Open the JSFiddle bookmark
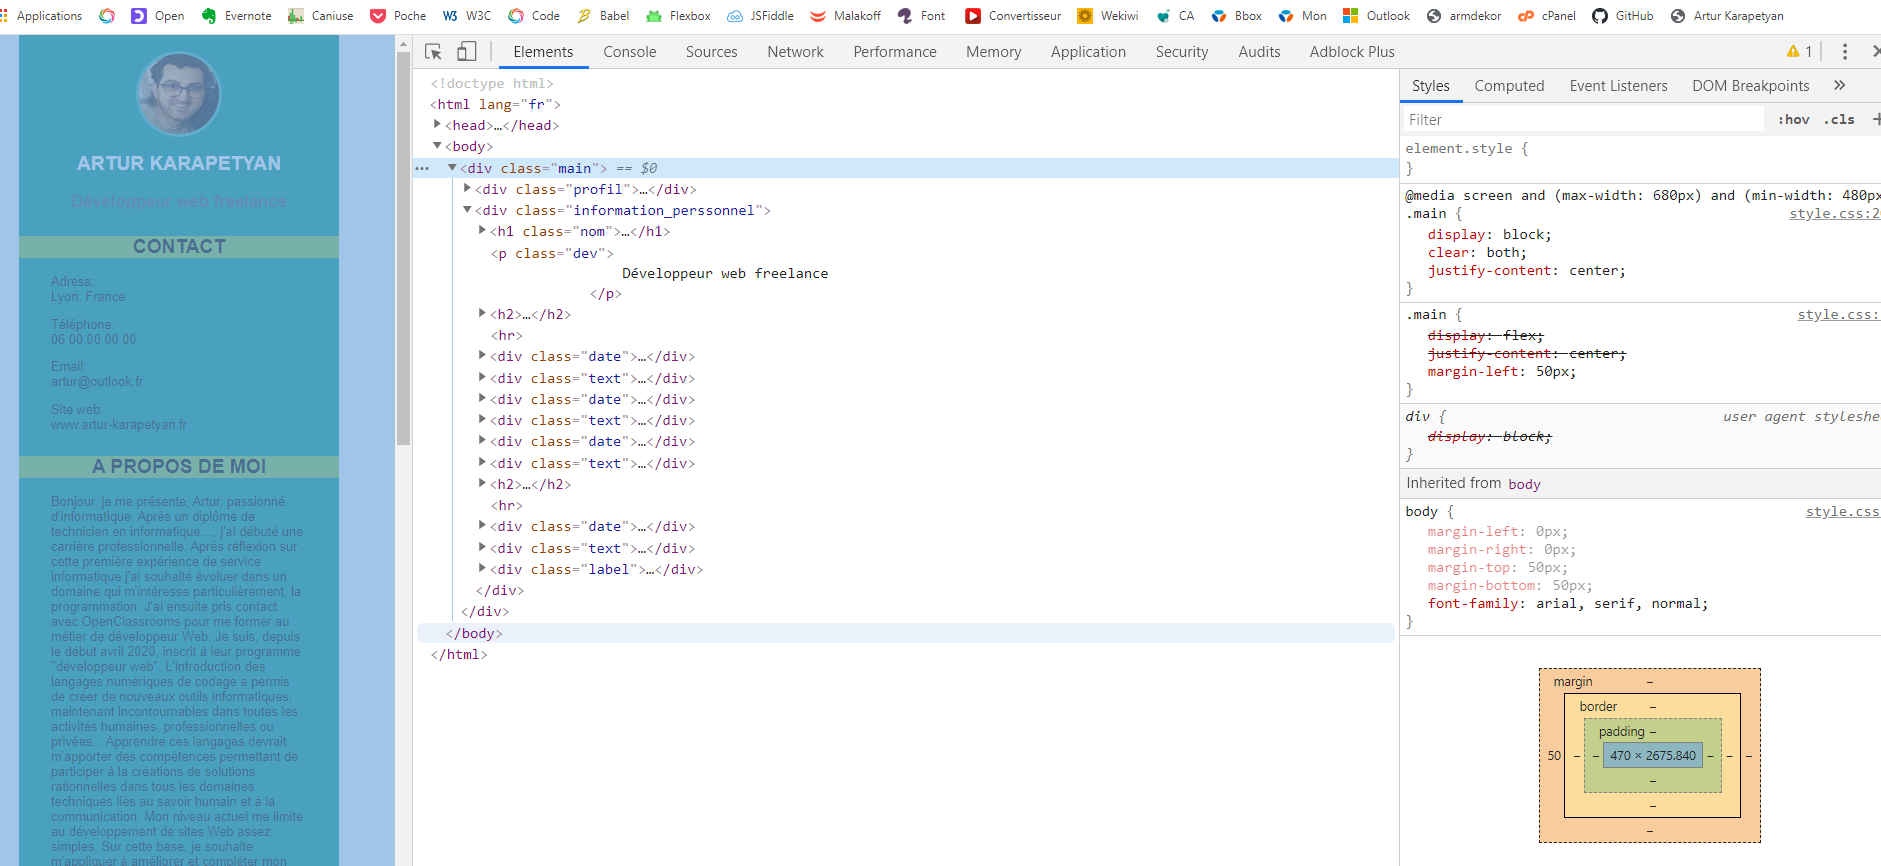1881x866 pixels. pos(760,16)
